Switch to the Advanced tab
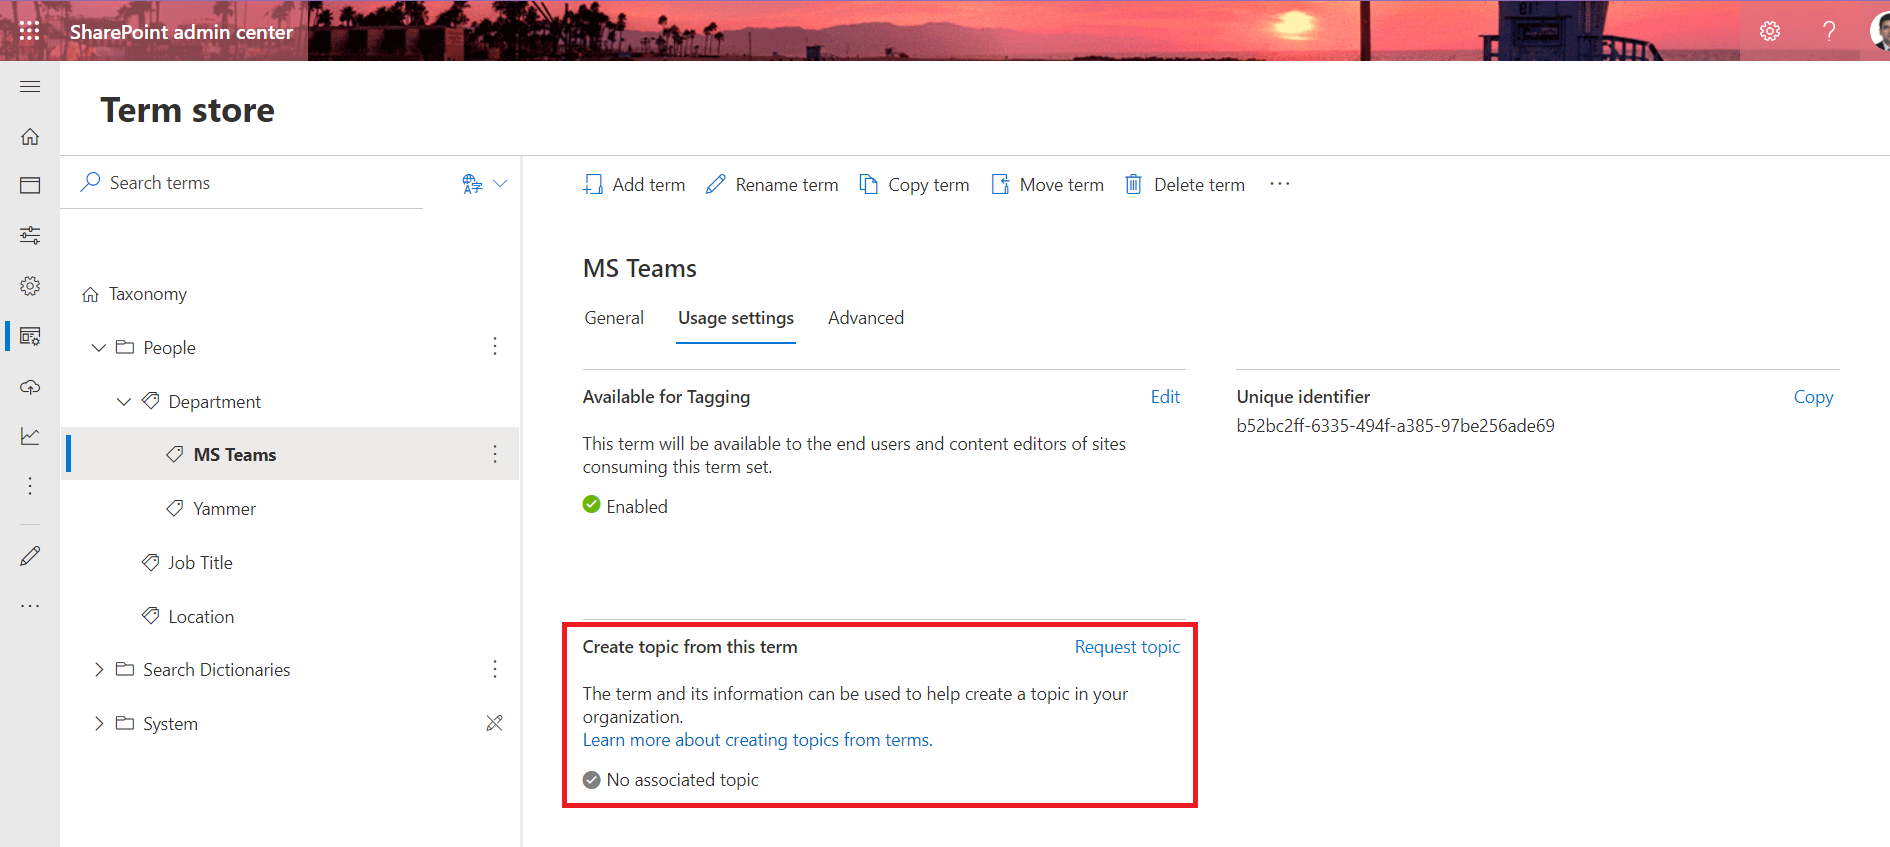 pyautogui.click(x=865, y=318)
